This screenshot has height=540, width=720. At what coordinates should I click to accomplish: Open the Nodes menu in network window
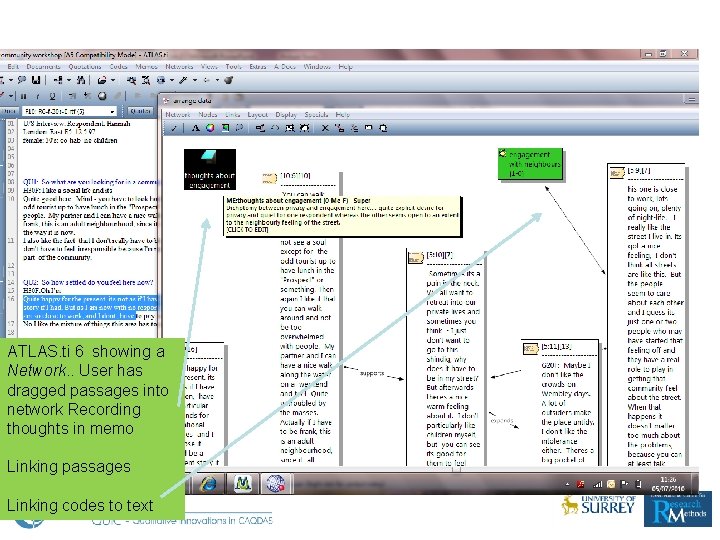coord(208,114)
